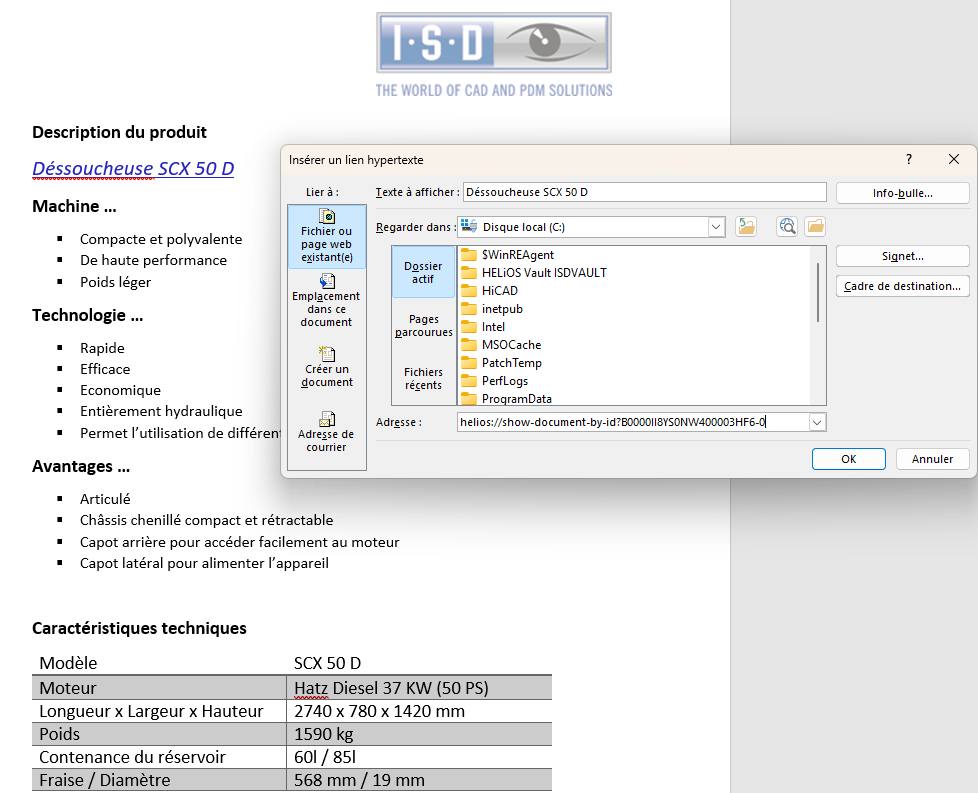Viewport: 978px width, 793px height.
Task: Click the 'Texte à afficher' input field
Action: 644,192
